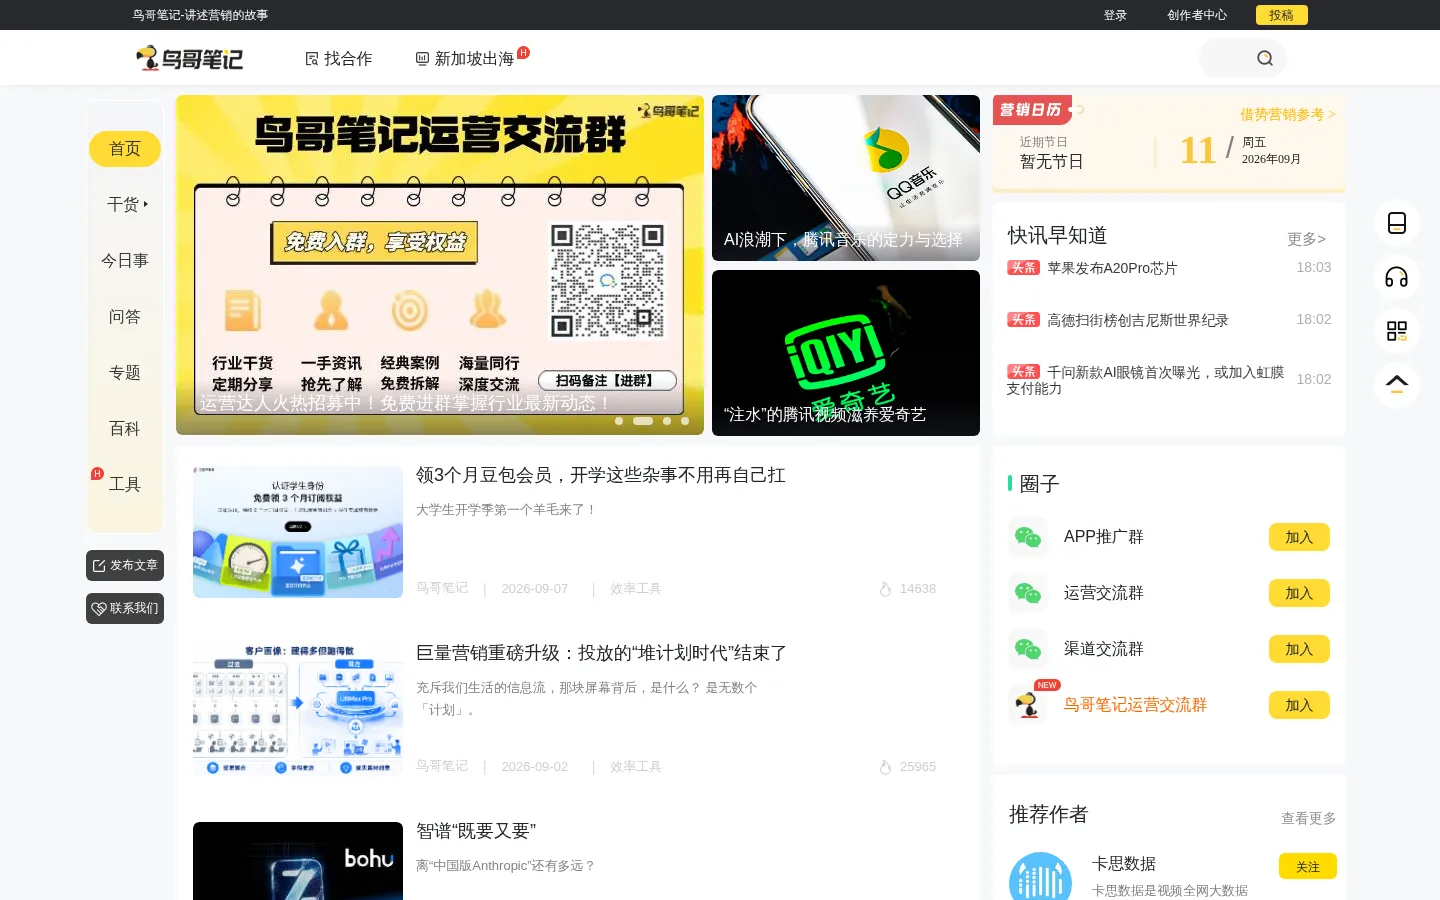Select the first carousel indicator dot
1440x900 pixels.
[x=619, y=421]
